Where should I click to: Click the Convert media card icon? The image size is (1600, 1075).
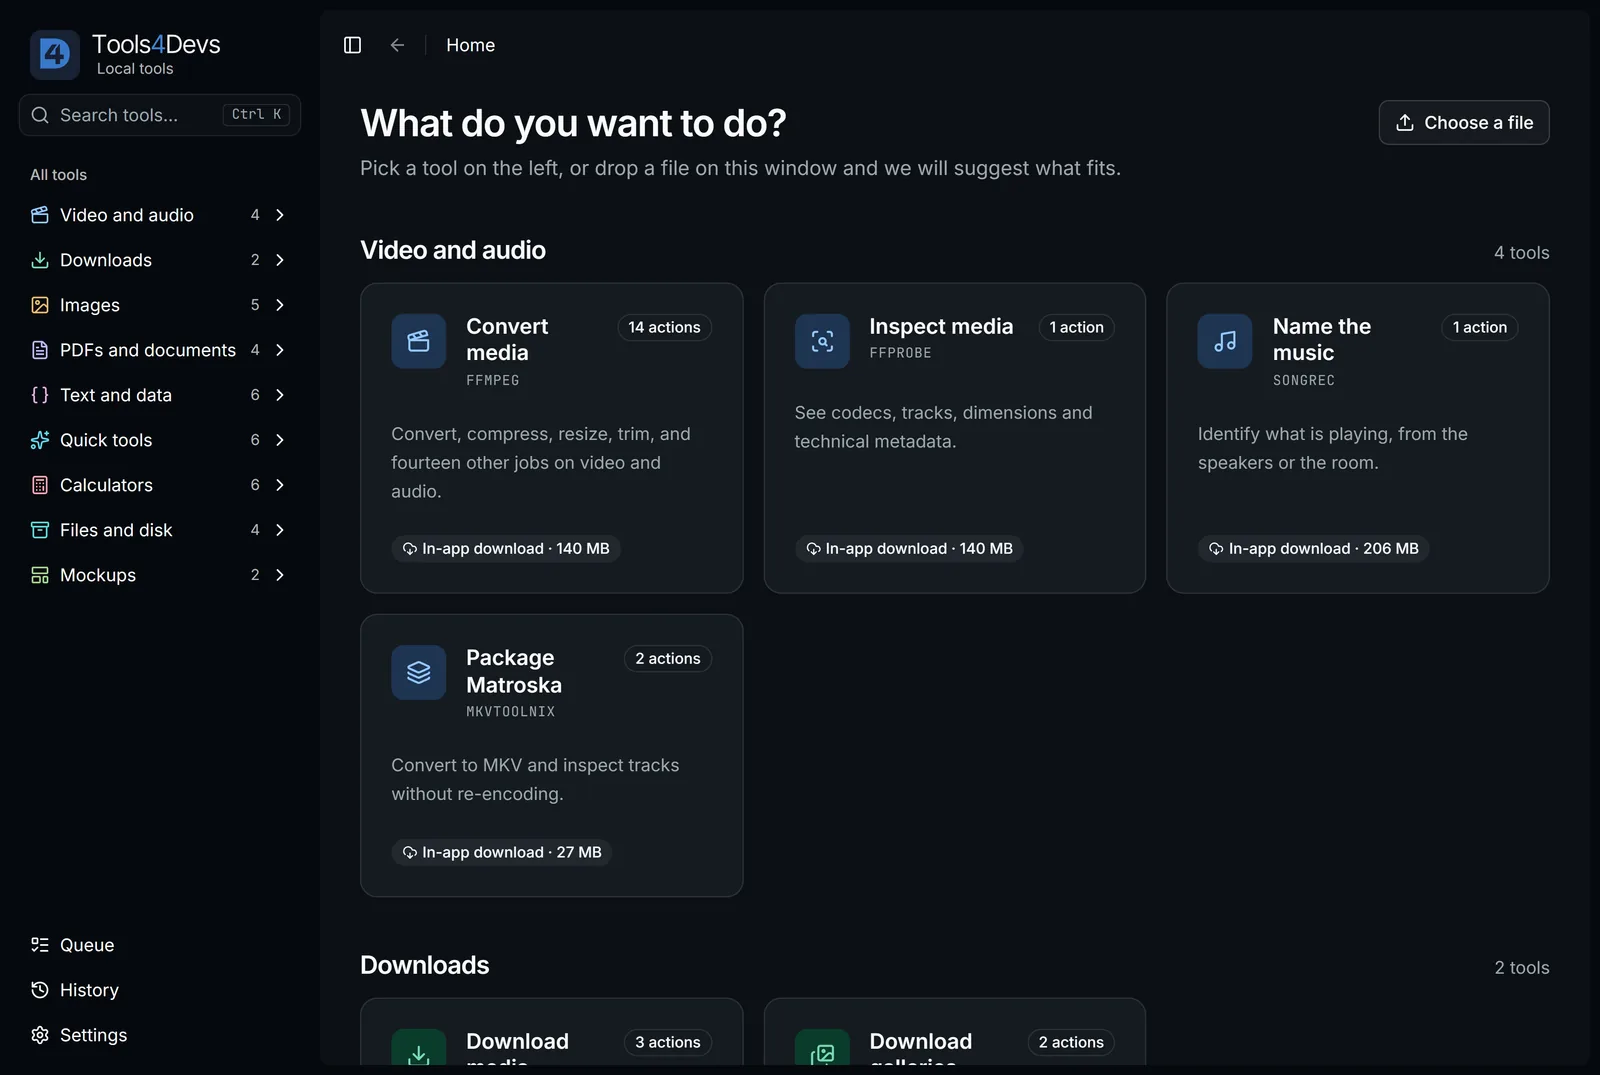[x=419, y=341]
